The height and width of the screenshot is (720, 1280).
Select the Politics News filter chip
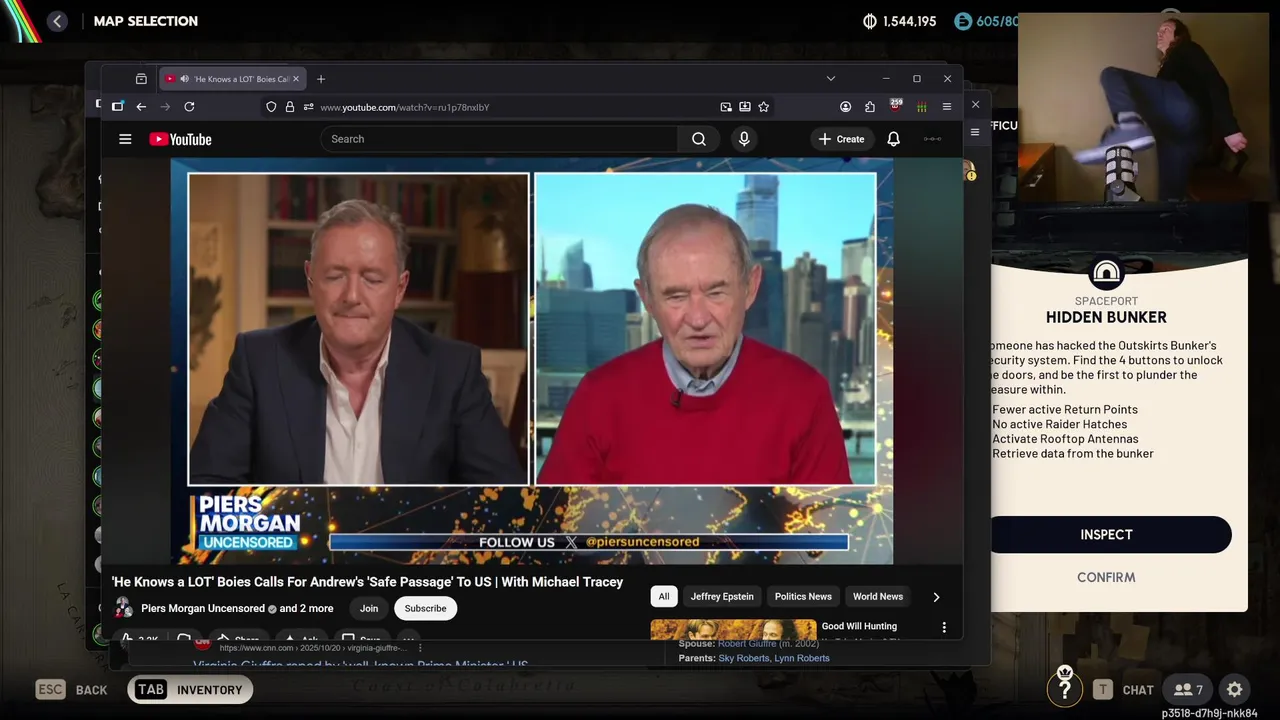(x=803, y=596)
